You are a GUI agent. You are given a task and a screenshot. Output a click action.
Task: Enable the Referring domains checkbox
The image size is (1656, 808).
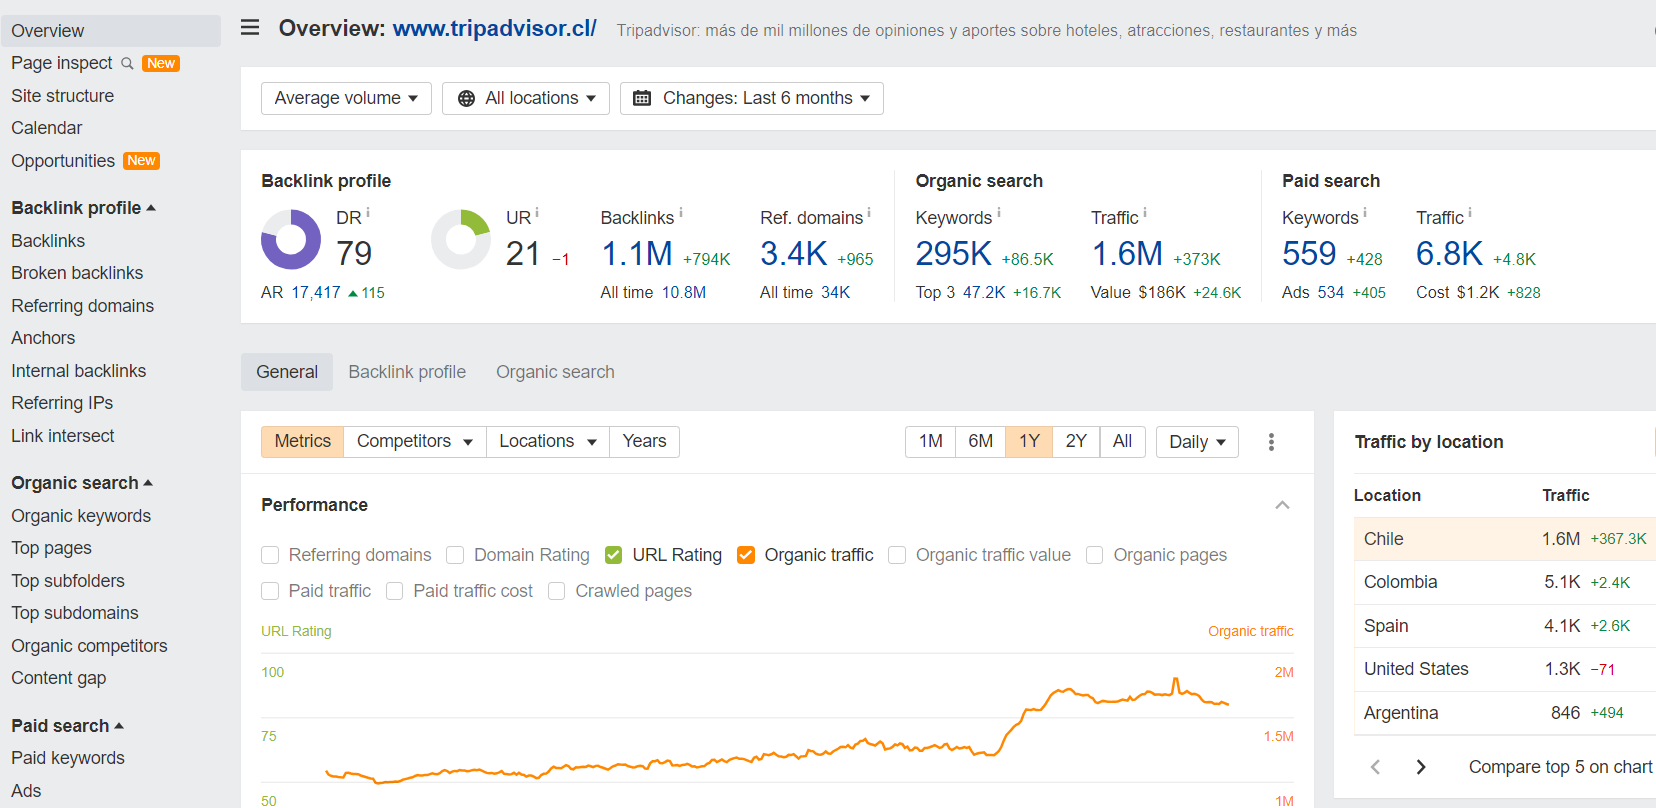(x=270, y=555)
